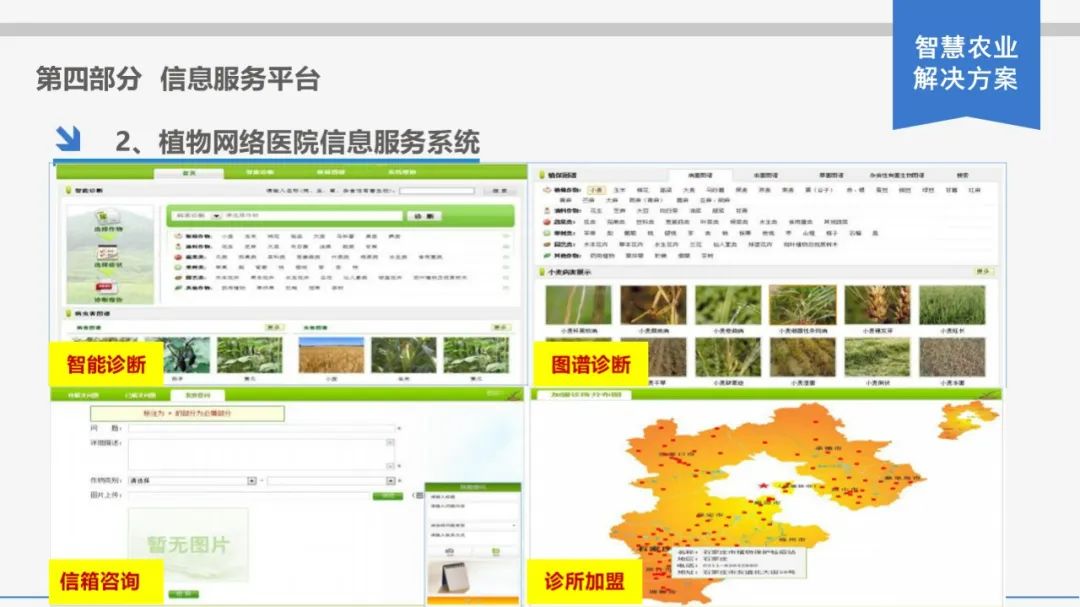Click the green submit button below the image preview
1080x607 pixels.
[x=183, y=594]
